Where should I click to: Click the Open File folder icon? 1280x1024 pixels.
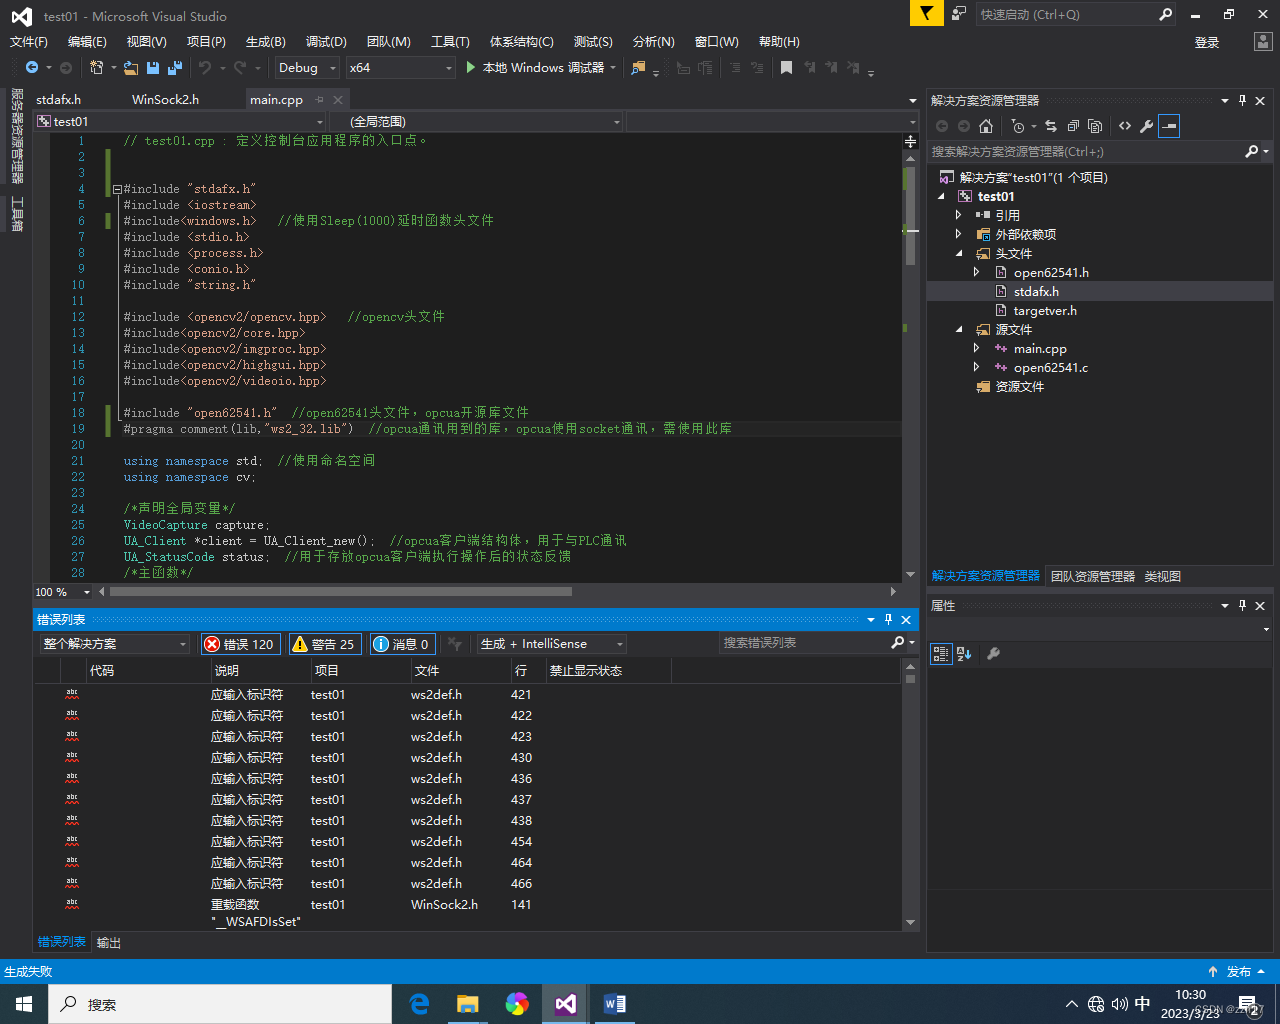(x=131, y=67)
